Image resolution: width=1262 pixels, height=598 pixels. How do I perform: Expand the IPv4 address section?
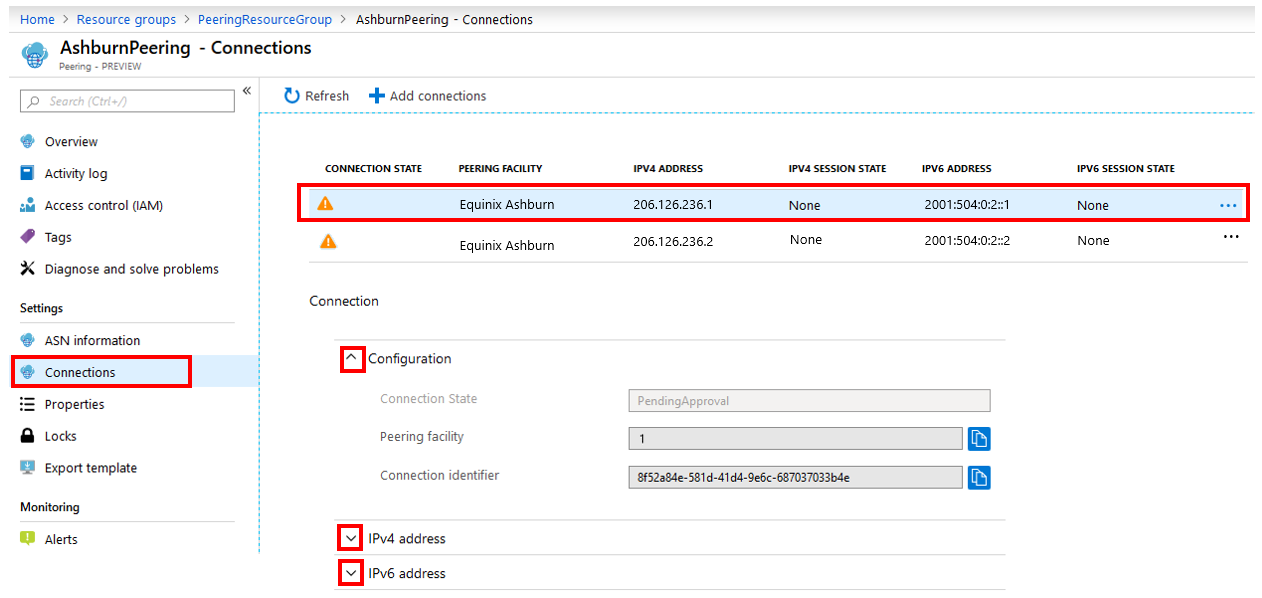pyautogui.click(x=351, y=538)
